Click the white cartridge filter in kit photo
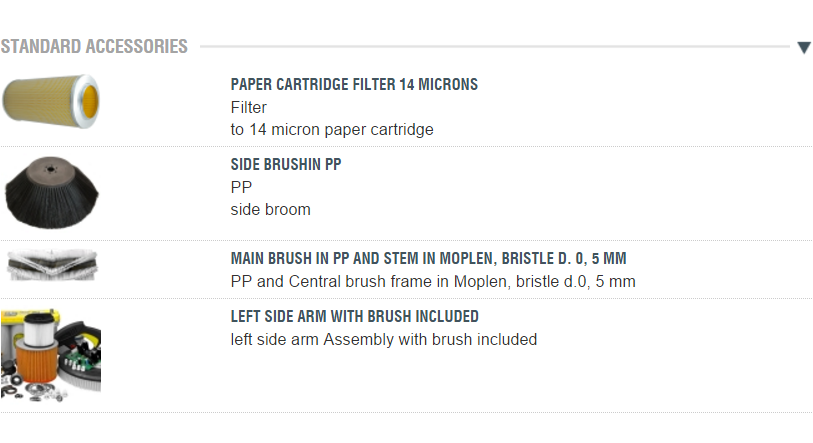The image size is (813, 443). coord(40,330)
